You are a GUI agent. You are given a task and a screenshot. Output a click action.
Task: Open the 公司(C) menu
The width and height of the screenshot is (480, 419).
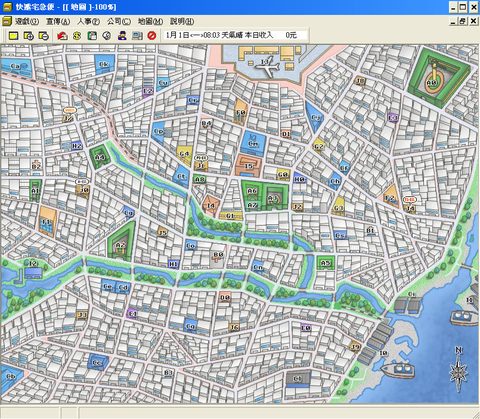[x=119, y=21]
